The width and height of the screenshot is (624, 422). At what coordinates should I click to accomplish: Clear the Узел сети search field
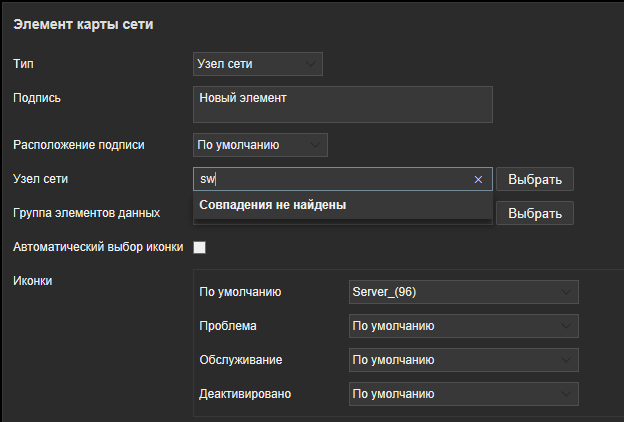click(478, 180)
